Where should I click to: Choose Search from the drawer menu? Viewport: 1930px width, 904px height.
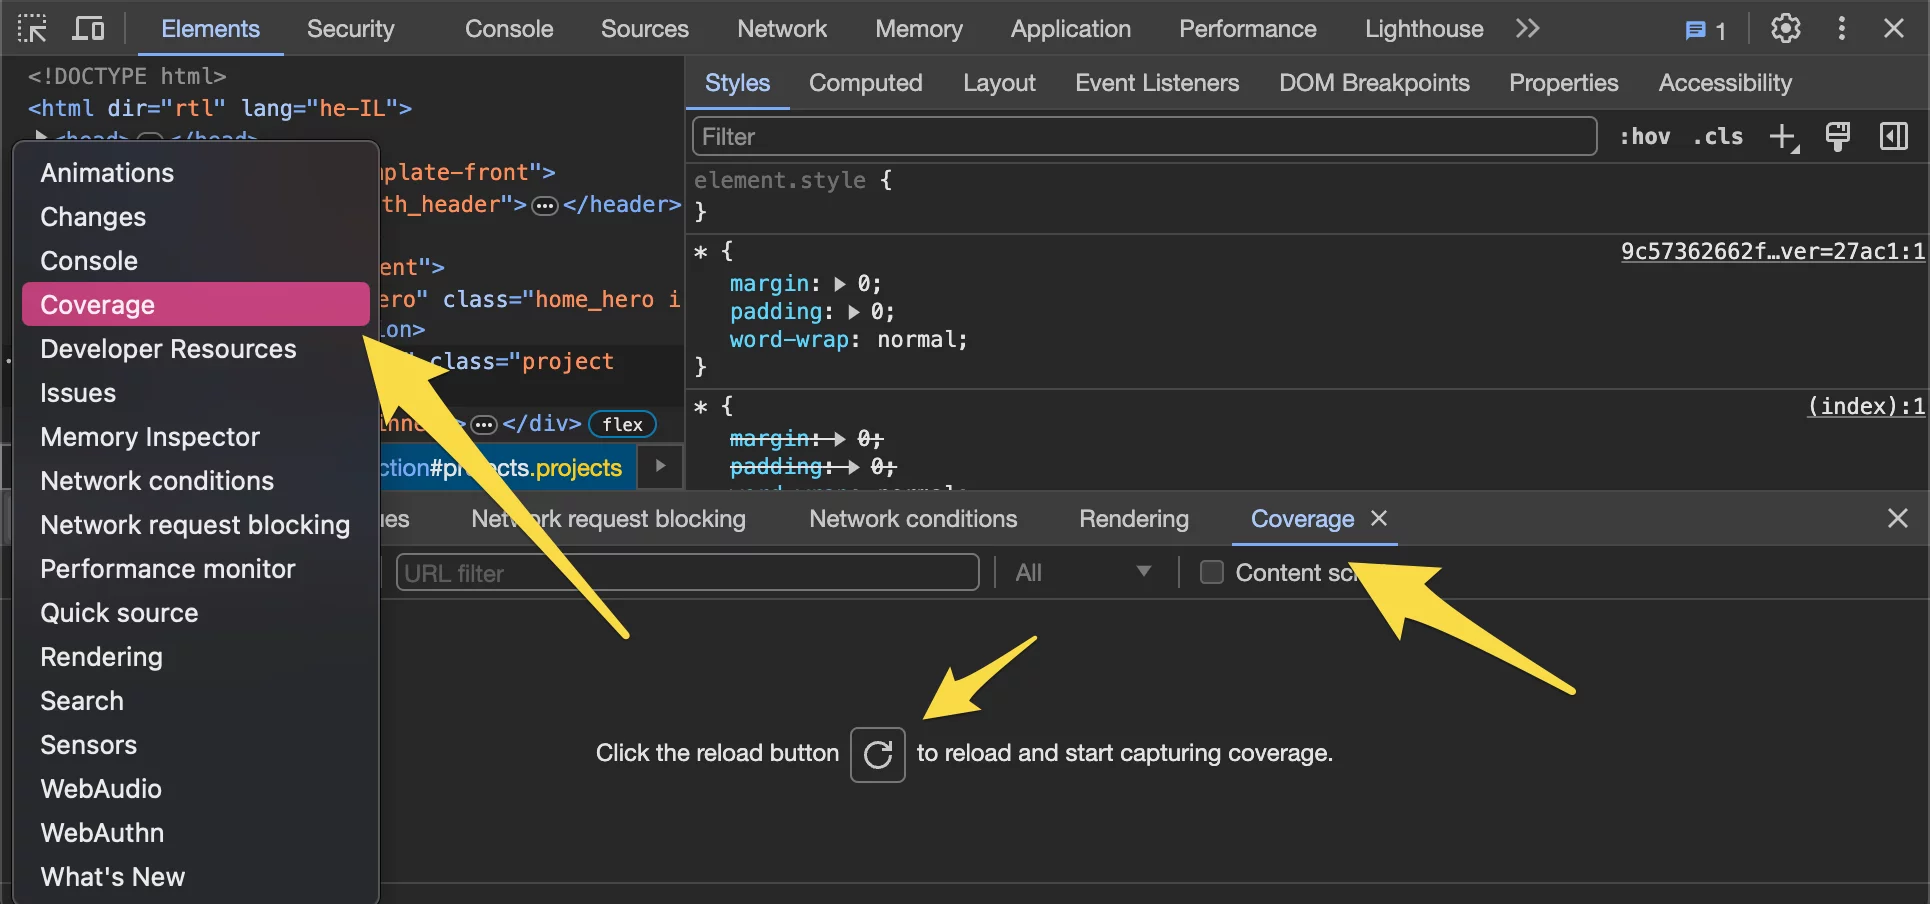tap(196, 701)
